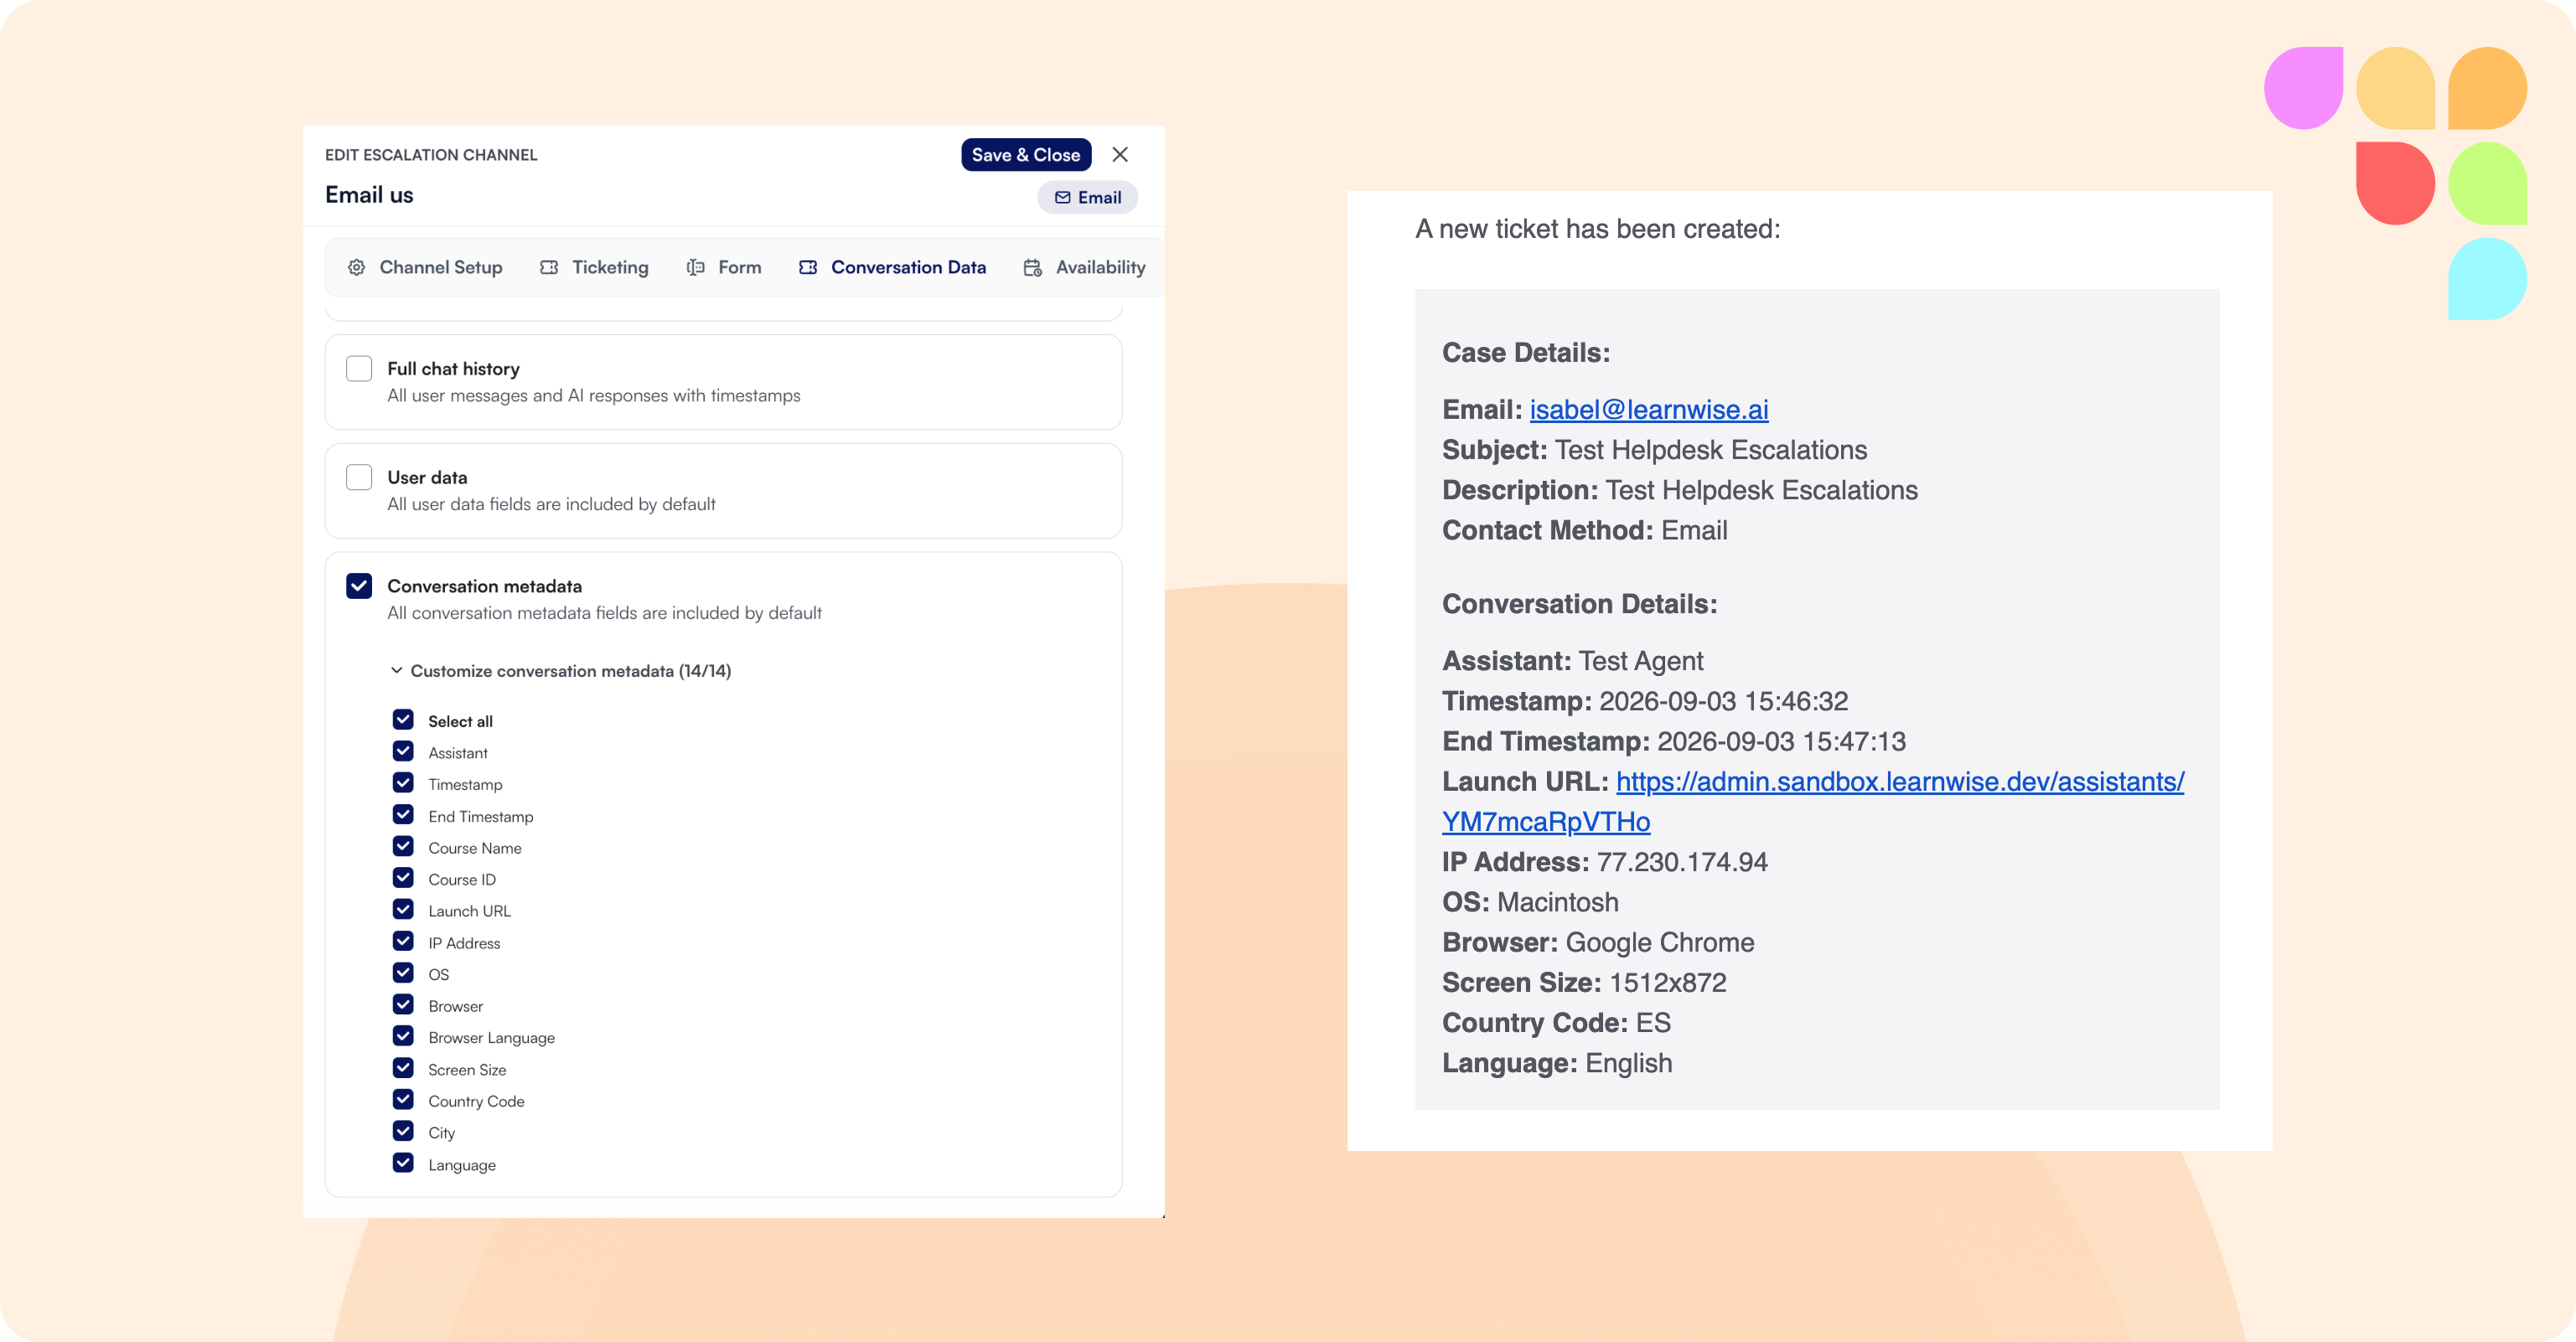Click the 'Case Details:' heading

click(x=1526, y=353)
